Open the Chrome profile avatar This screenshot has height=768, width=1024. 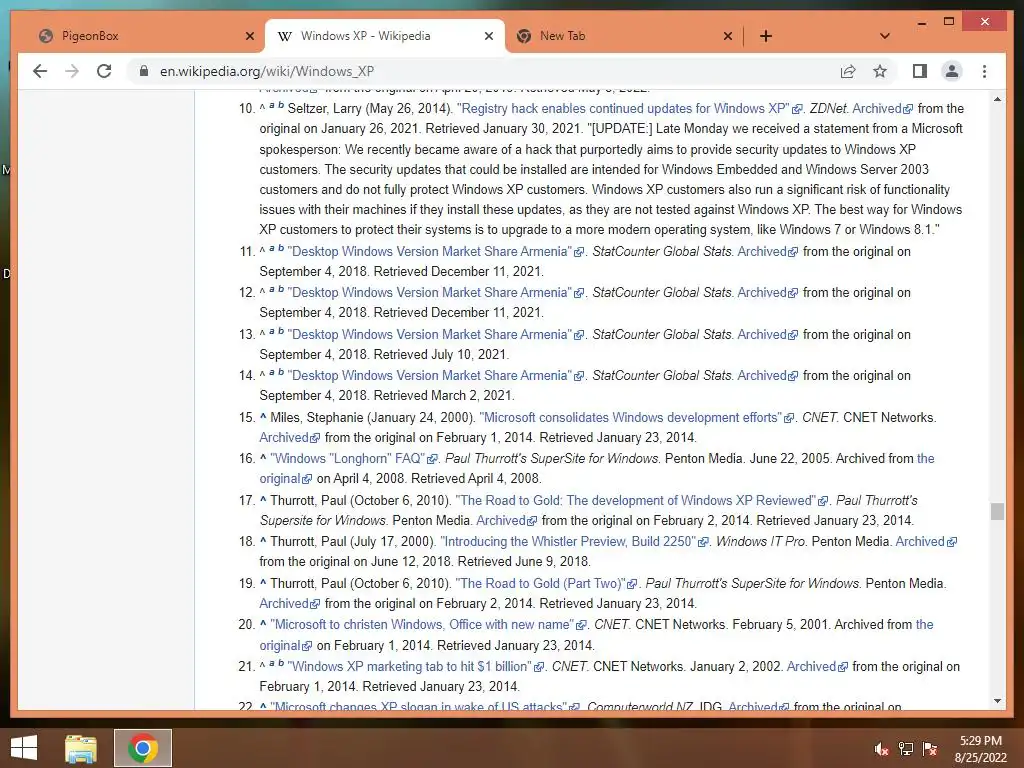[952, 71]
